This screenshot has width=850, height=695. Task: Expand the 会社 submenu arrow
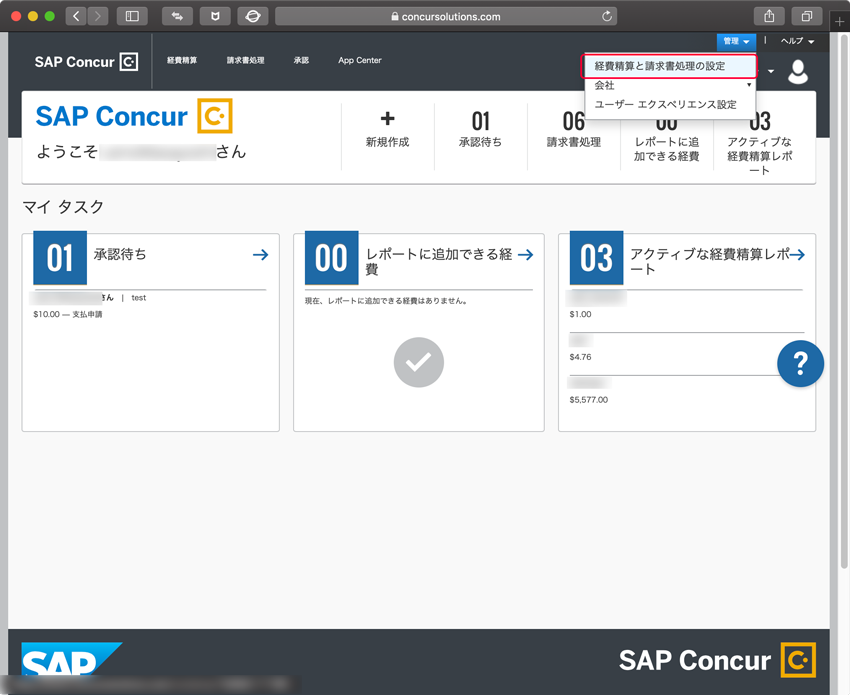749,85
